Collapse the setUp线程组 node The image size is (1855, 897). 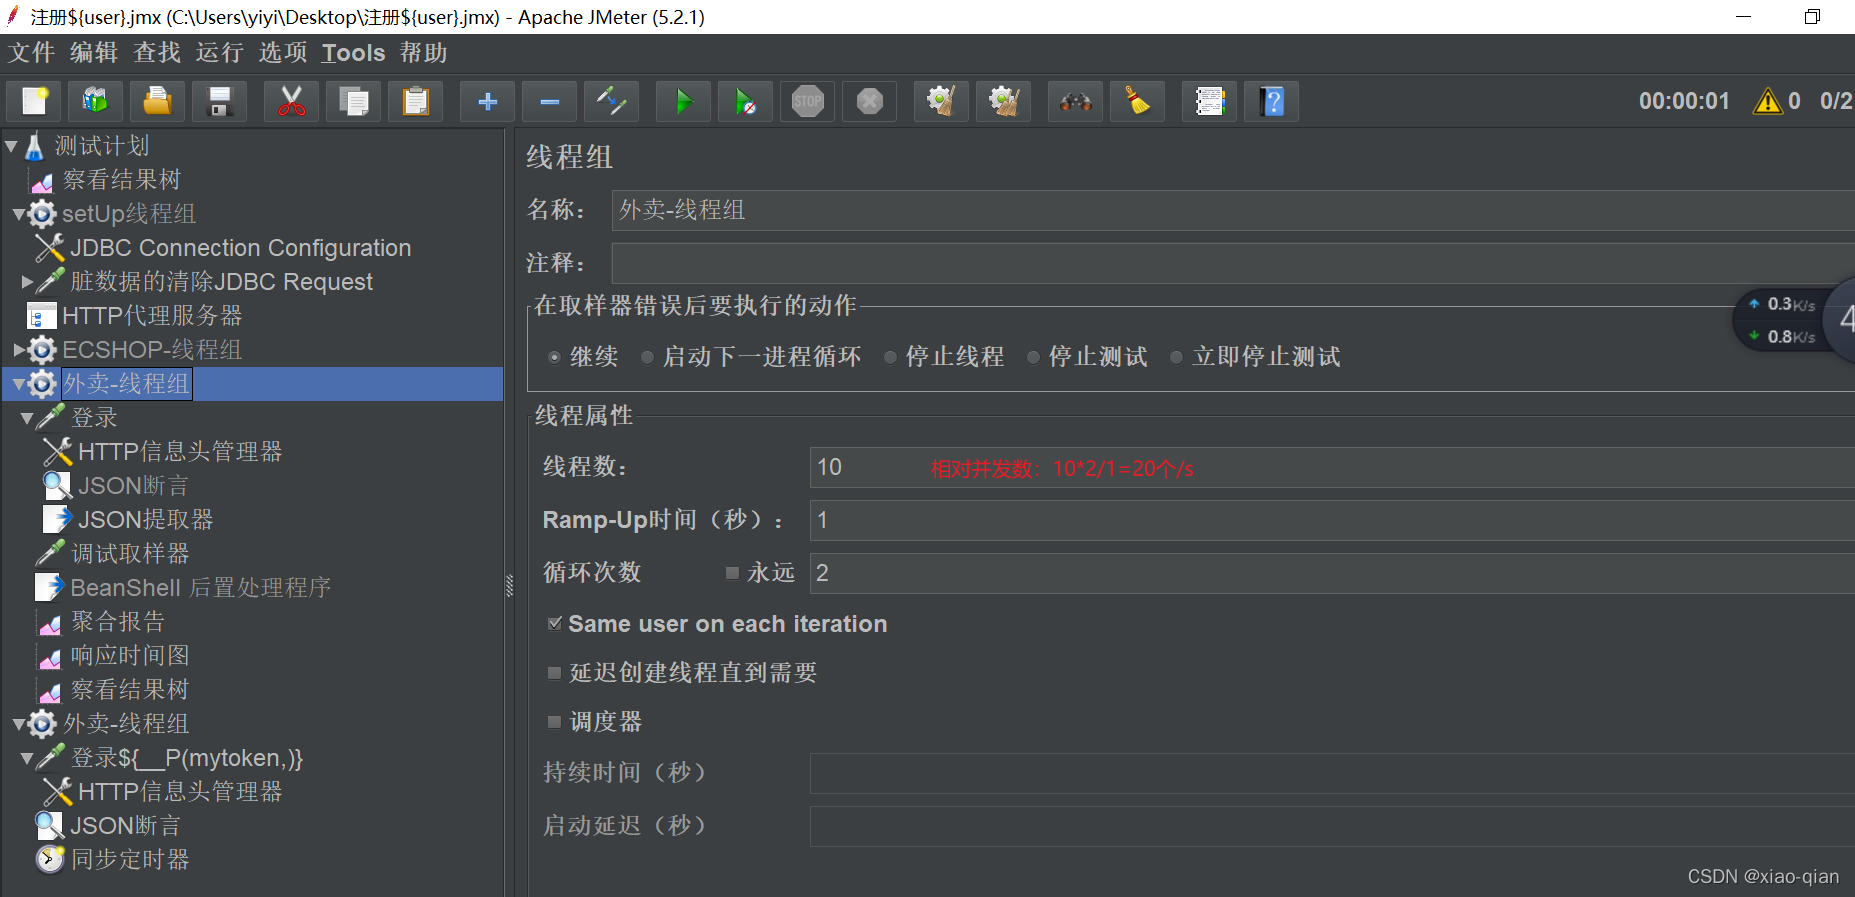(18, 214)
